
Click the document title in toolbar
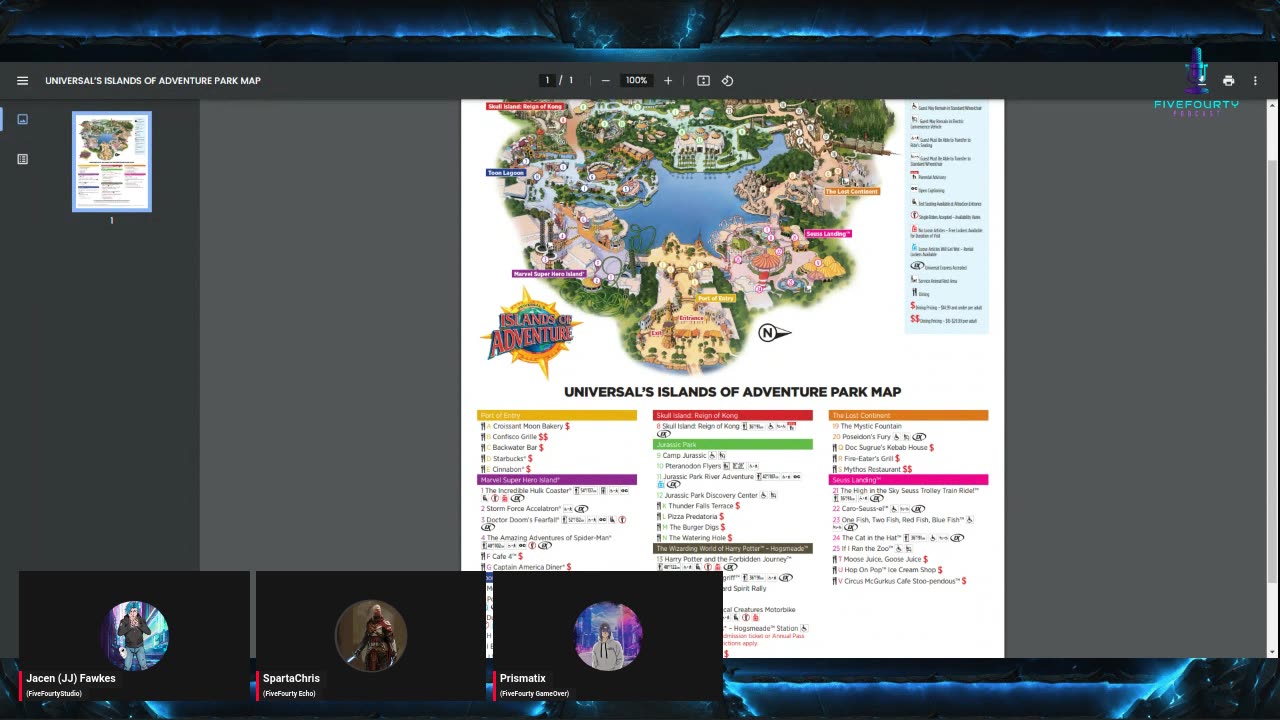pyautogui.click(x=153, y=81)
